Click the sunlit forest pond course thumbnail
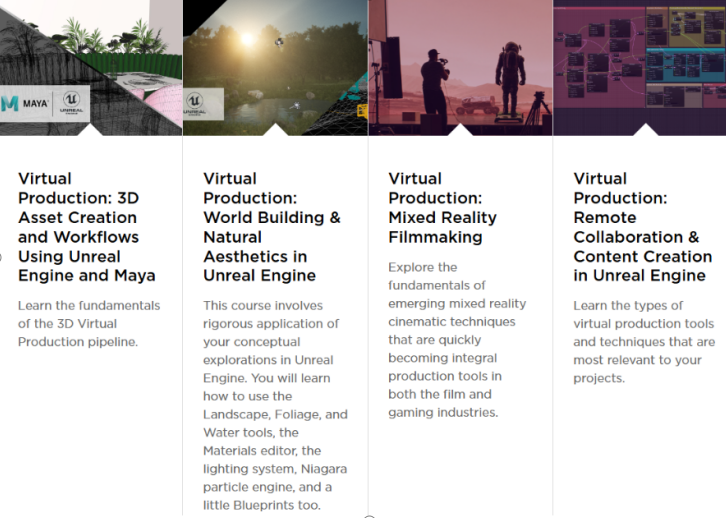Viewport: 726px width, 518px height. 275,68
